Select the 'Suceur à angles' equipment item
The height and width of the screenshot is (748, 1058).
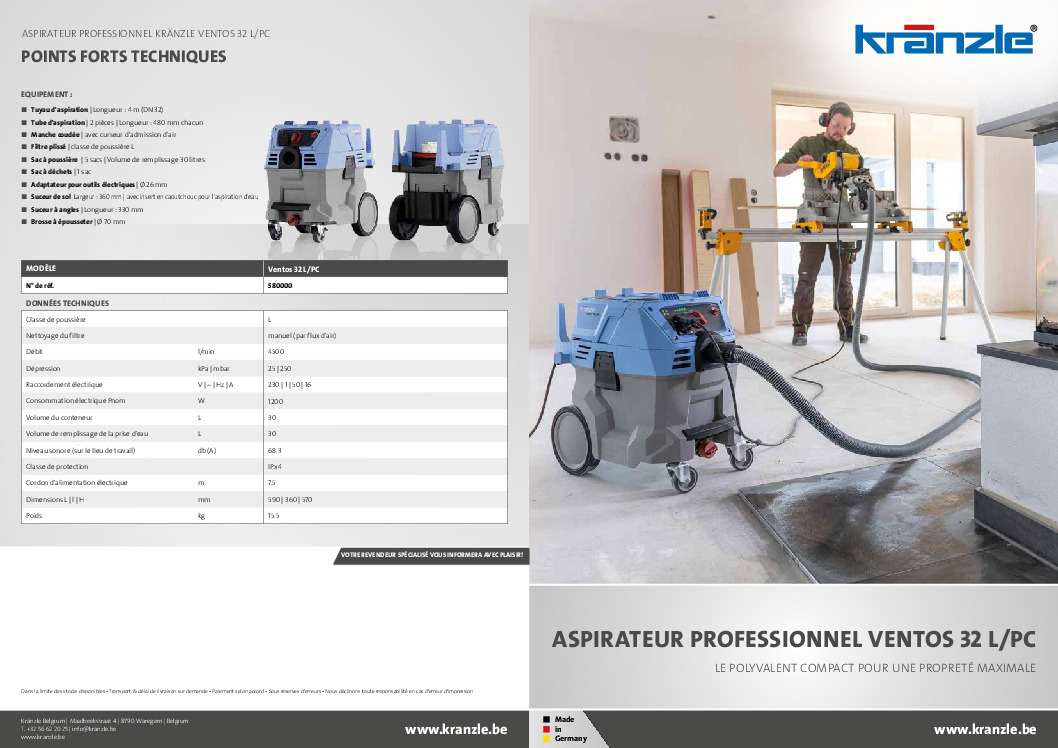tap(82, 210)
